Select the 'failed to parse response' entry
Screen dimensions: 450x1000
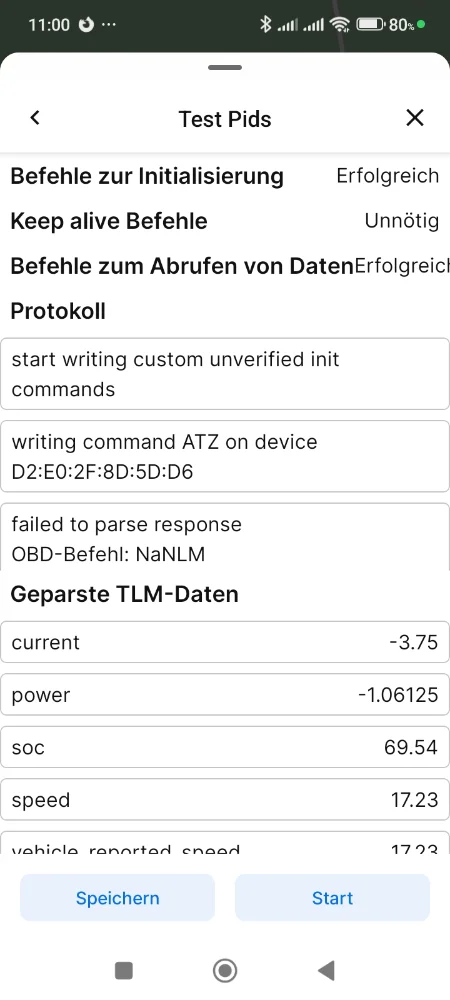click(225, 537)
